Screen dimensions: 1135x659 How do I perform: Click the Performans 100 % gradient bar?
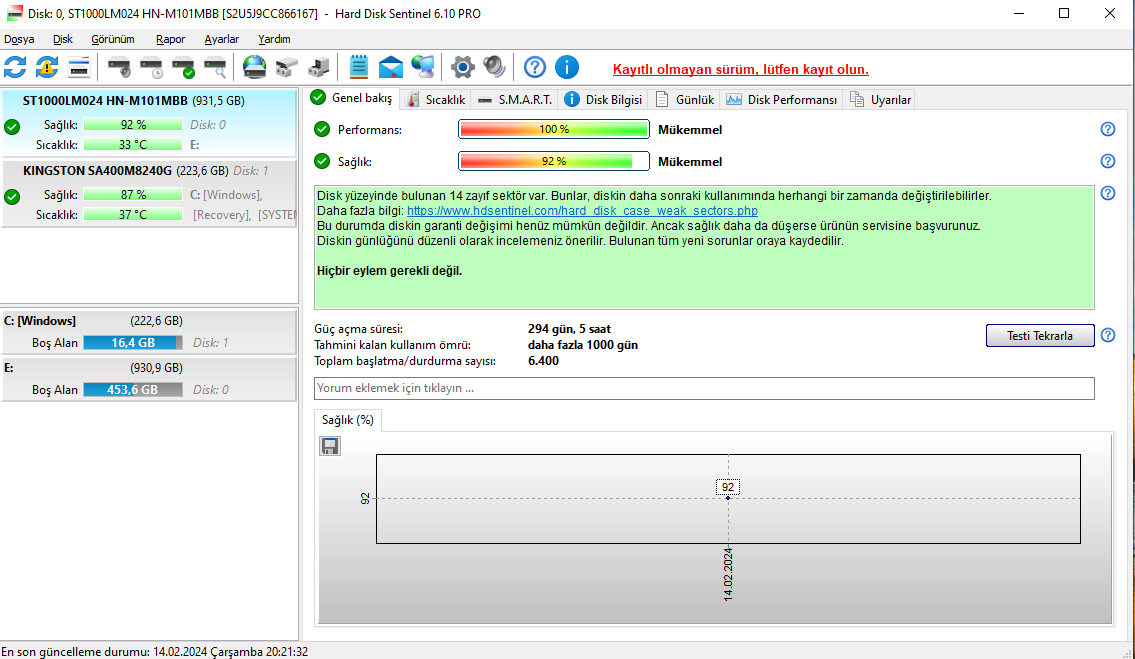554,129
